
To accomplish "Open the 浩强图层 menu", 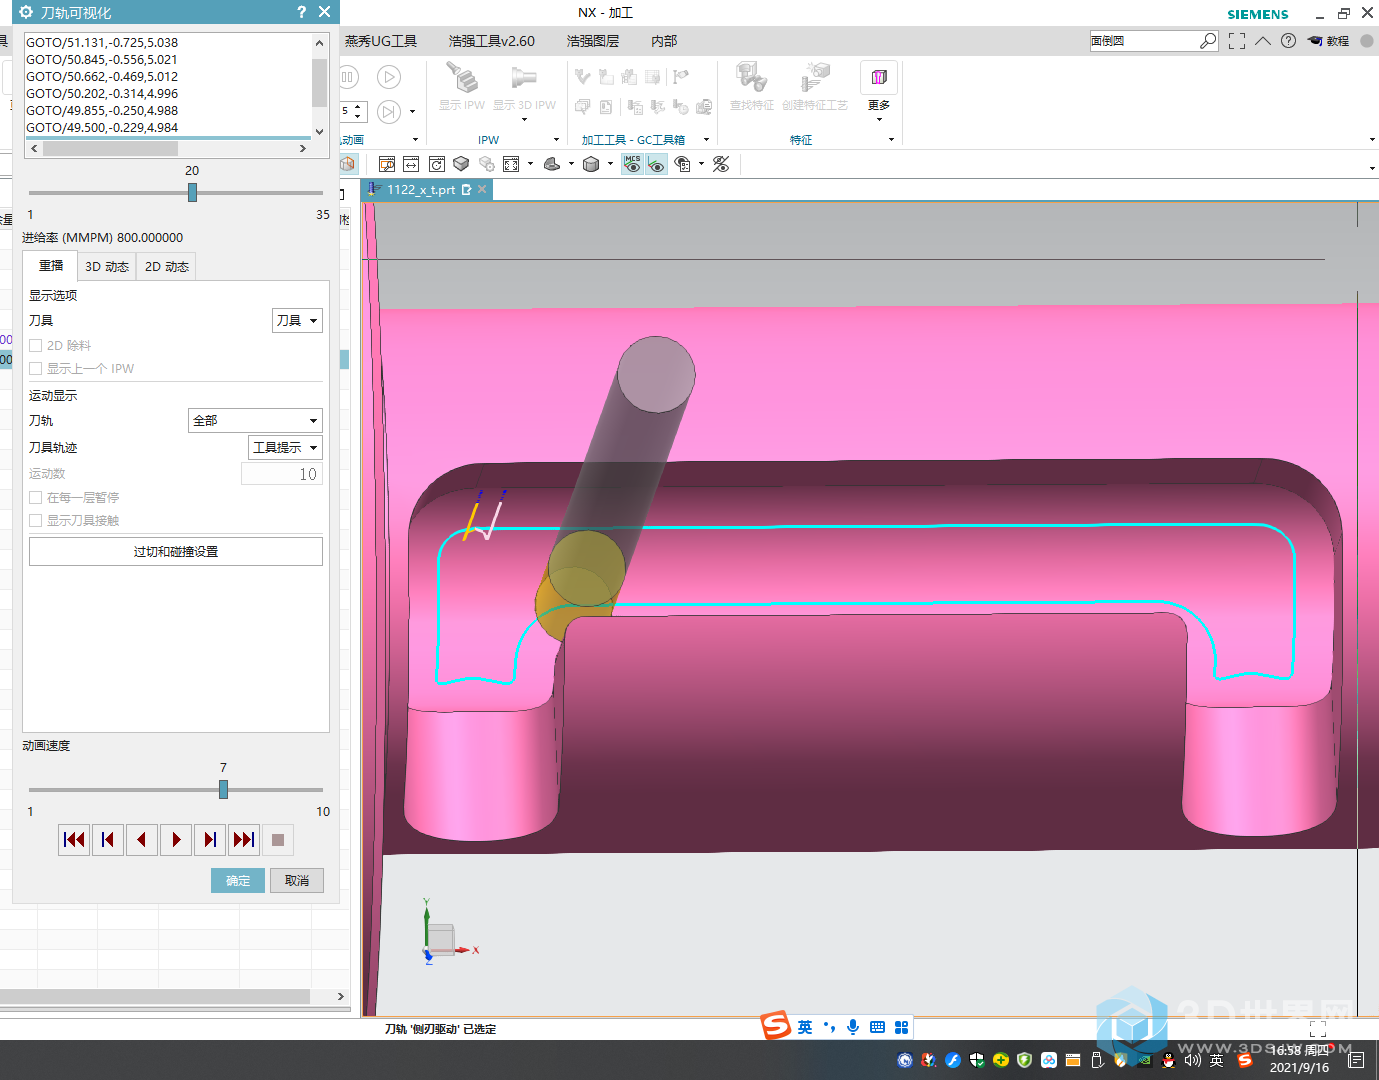I will 593,41.
